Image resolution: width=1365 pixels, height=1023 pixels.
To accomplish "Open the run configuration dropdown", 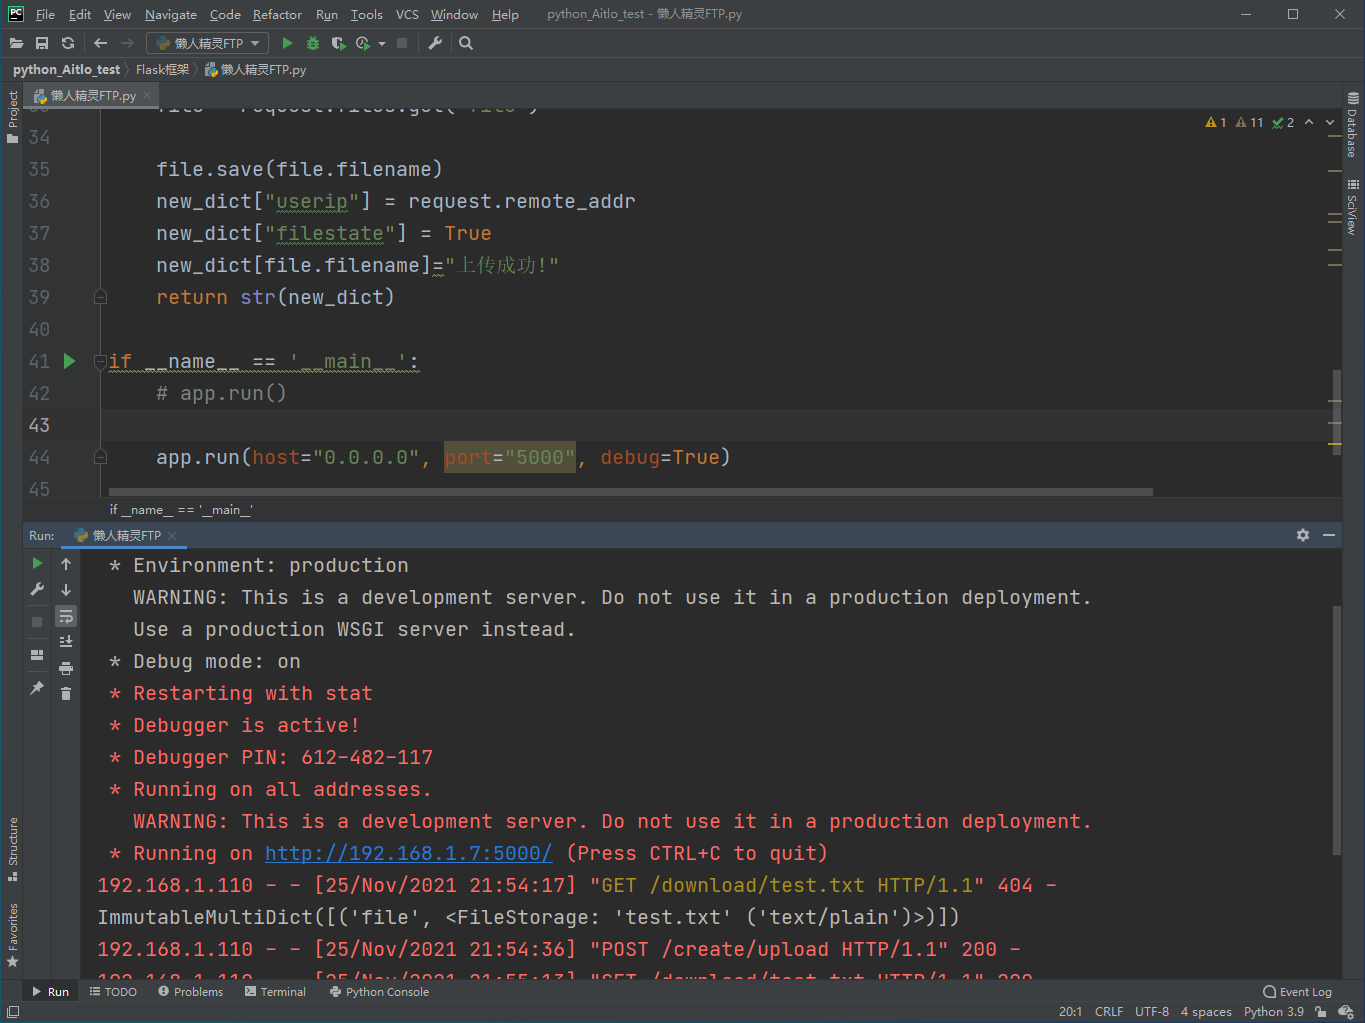I will coord(208,43).
